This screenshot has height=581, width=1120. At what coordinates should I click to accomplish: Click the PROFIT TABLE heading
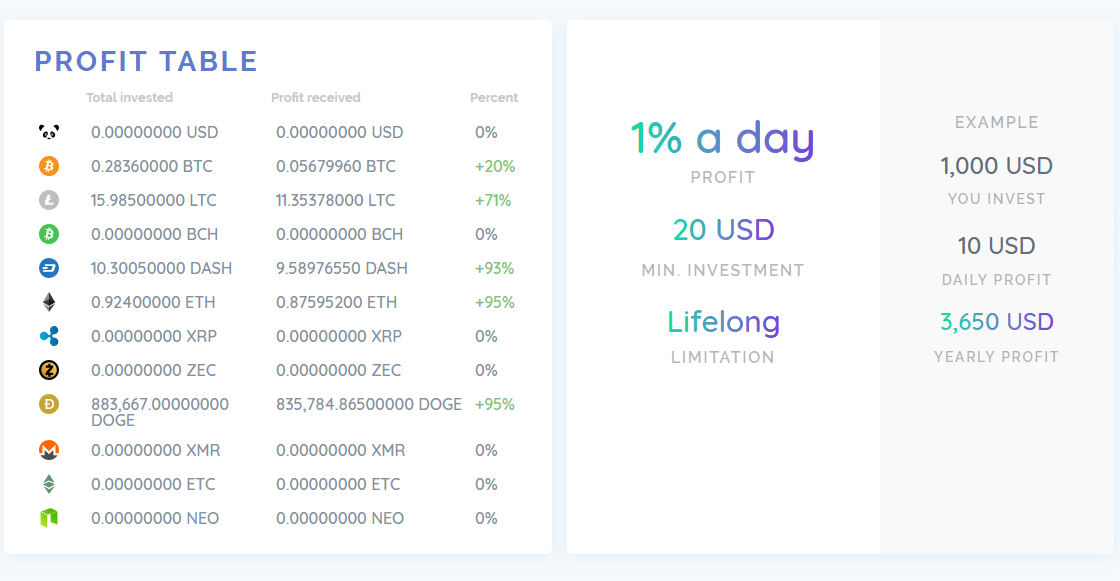[146, 62]
